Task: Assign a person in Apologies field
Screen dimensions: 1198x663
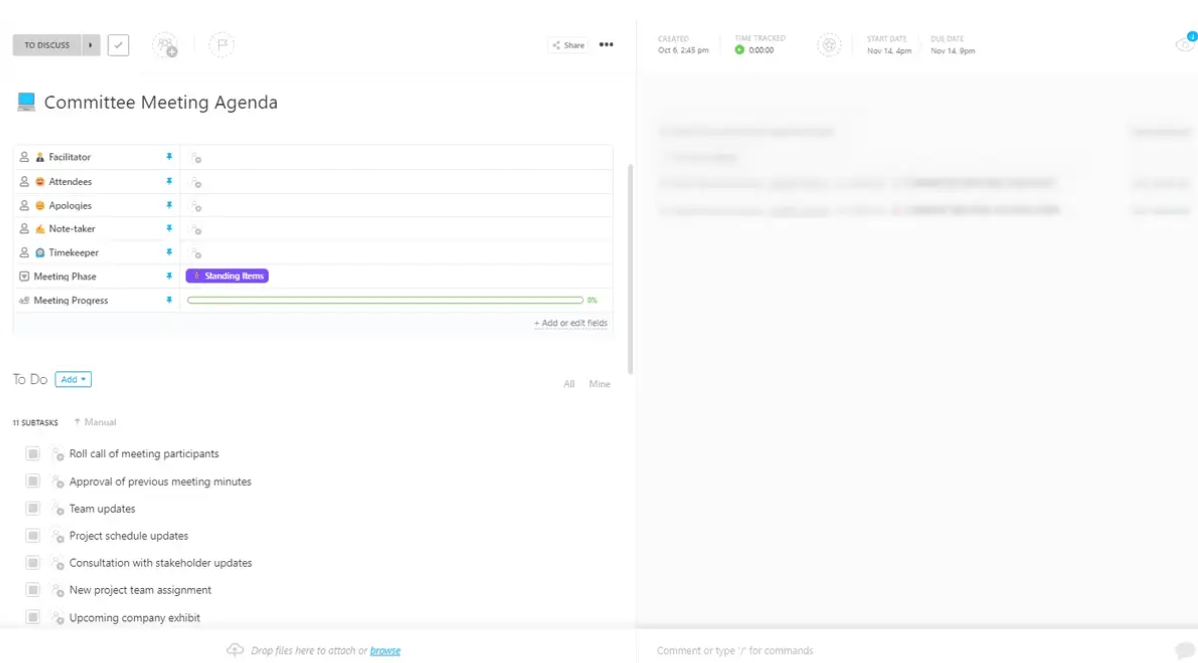Action: (196, 205)
